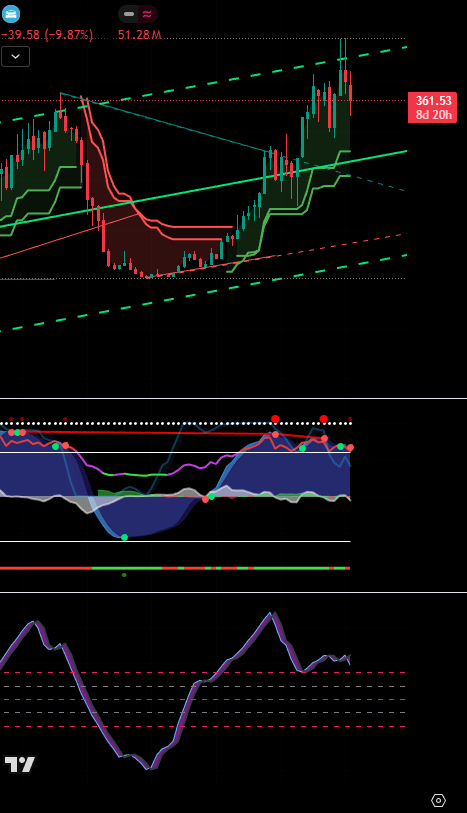Click the -39.58 (-9.87%) price change text
Image resolution: width=467 pixels, height=813 pixels.
point(47,35)
